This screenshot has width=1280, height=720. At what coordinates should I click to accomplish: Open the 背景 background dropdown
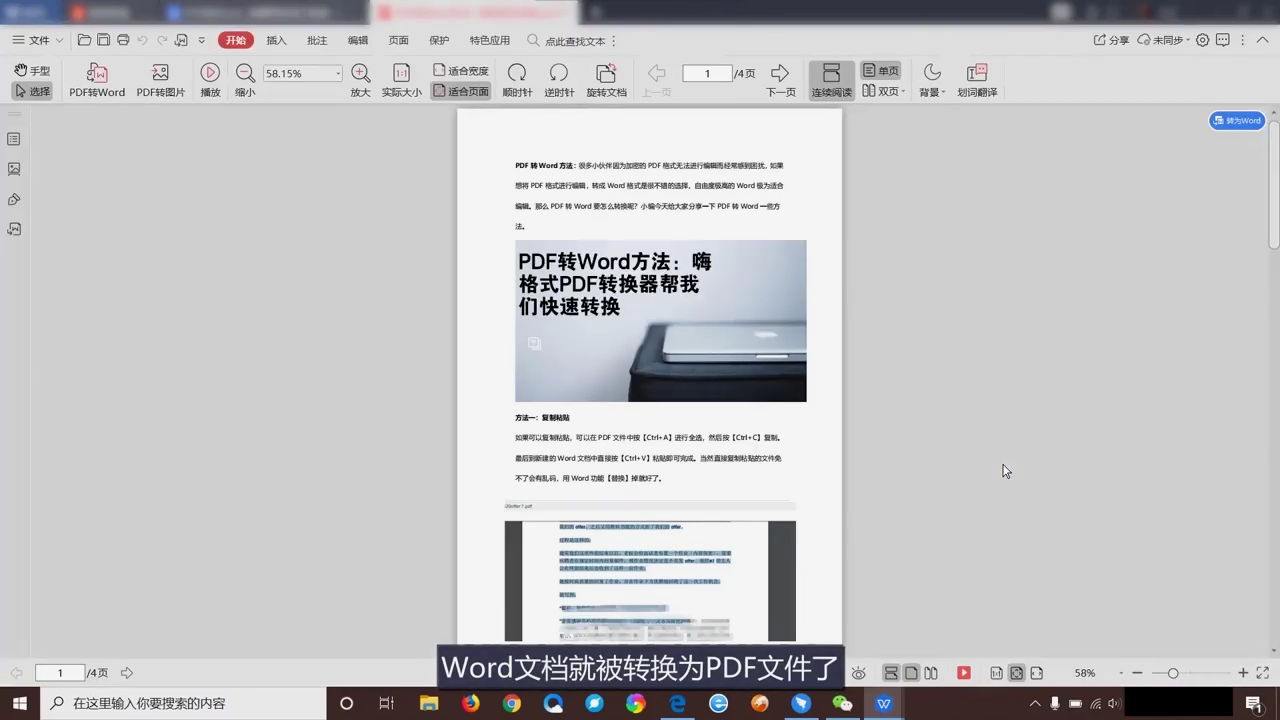(932, 80)
